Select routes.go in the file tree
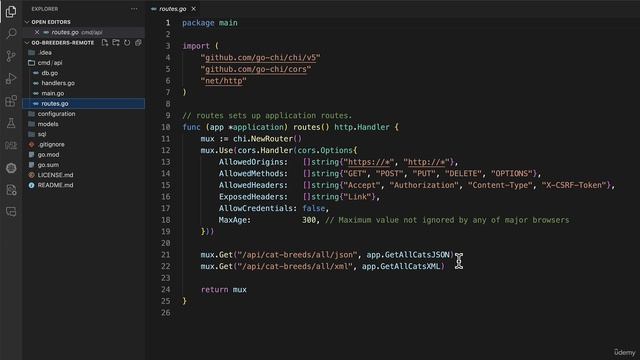The image size is (640, 360). (x=83, y=104)
